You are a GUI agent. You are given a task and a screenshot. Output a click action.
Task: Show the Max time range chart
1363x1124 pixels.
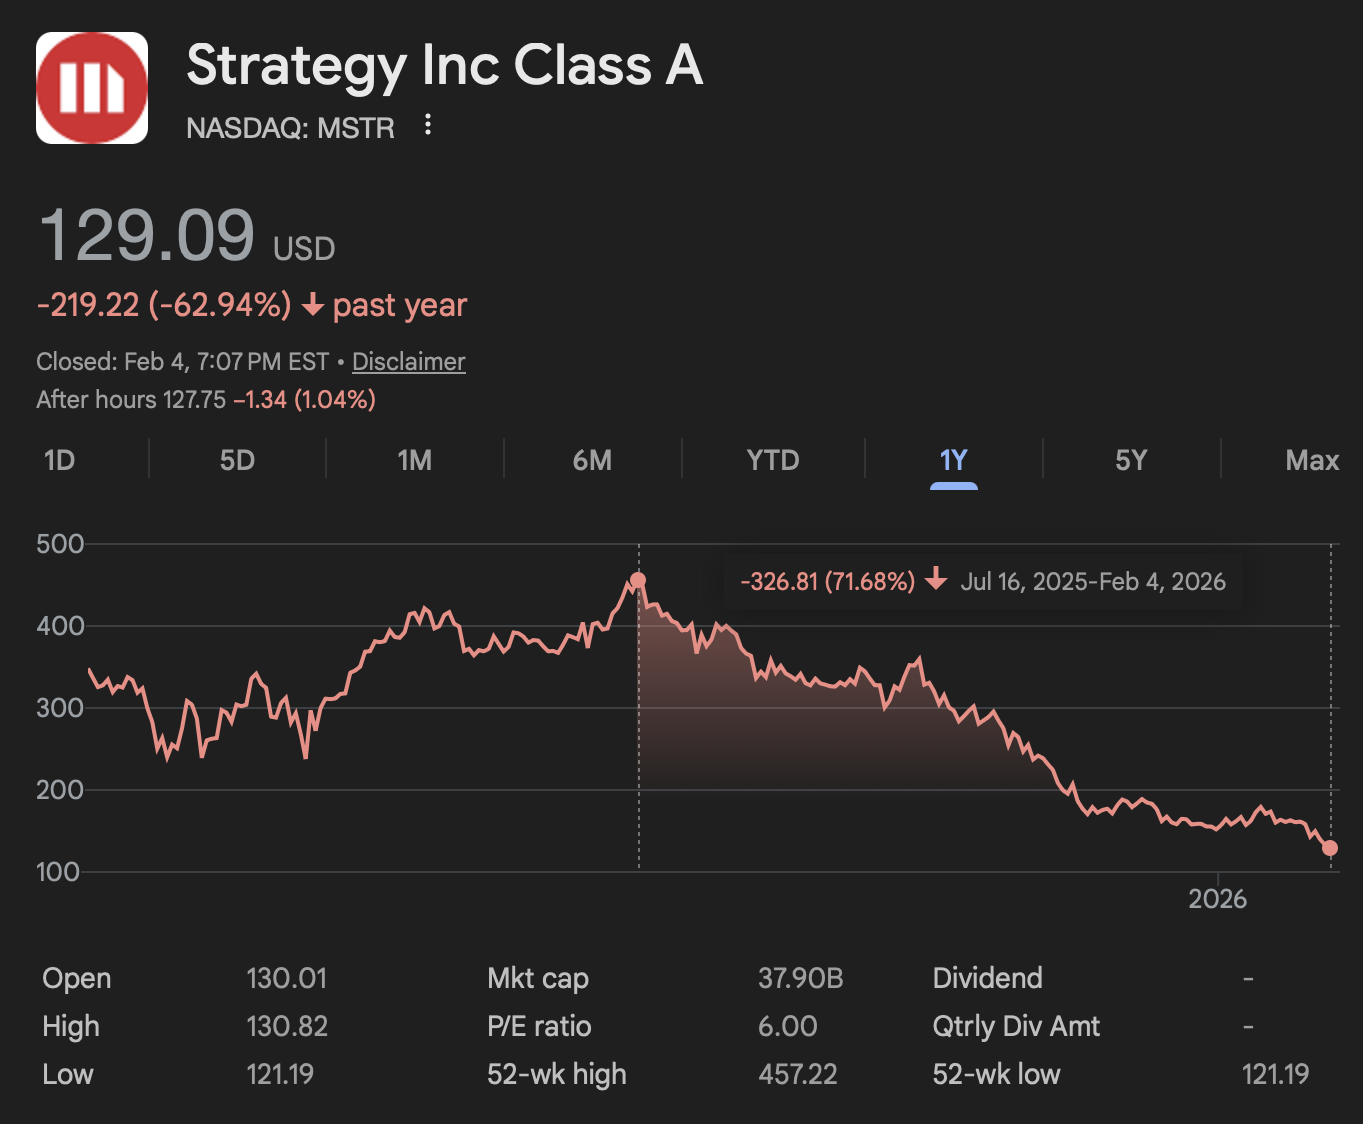(1311, 460)
